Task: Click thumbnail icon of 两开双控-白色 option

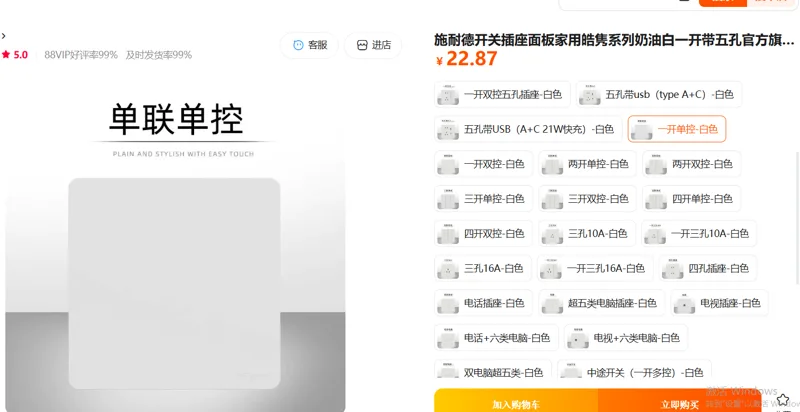Action: [656, 164]
